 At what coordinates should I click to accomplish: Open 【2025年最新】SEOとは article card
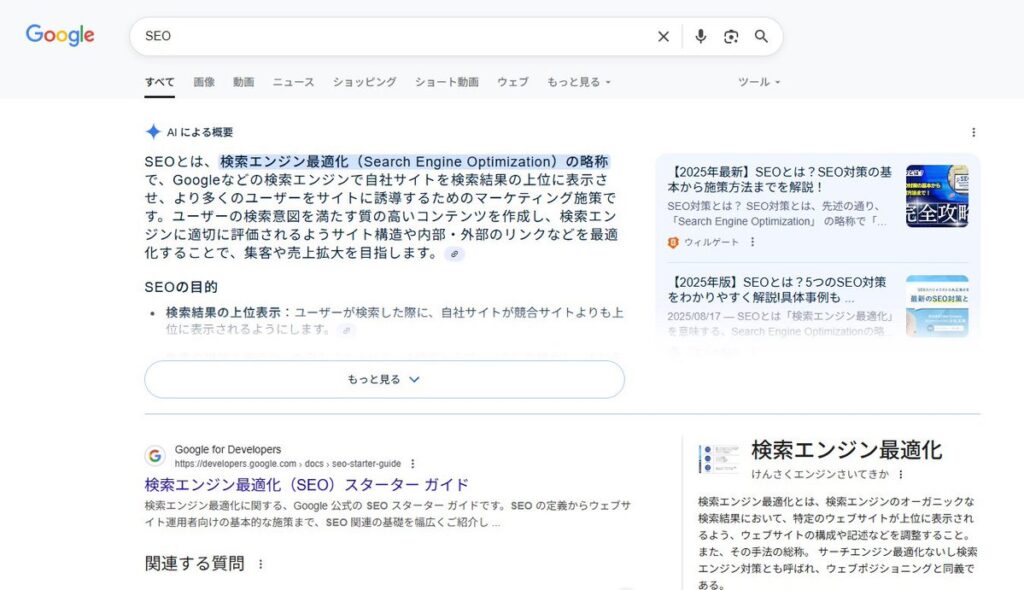click(x=765, y=180)
